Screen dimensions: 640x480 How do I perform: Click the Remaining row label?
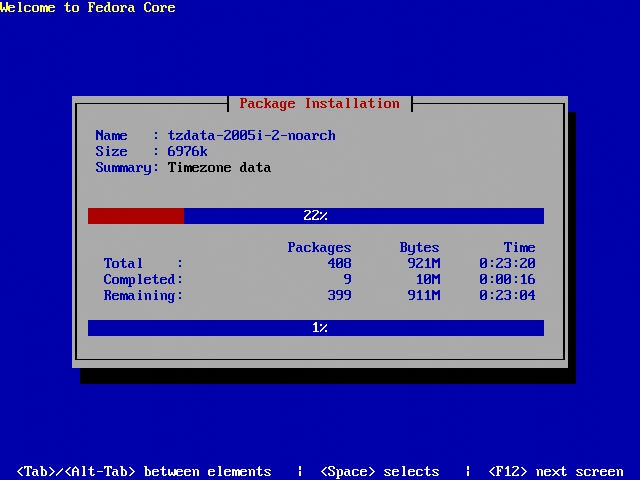pyautogui.click(x=142, y=295)
